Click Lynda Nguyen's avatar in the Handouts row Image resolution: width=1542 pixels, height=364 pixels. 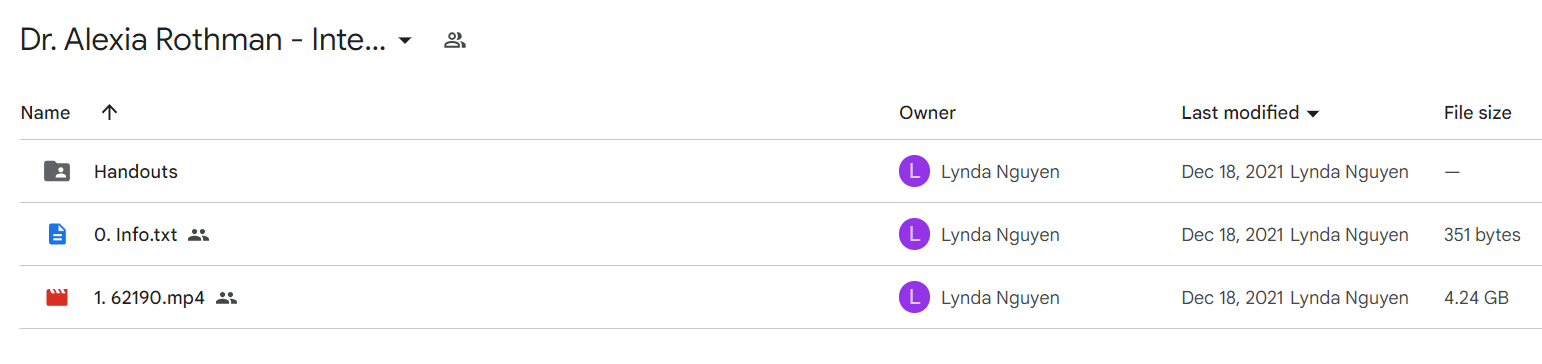[x=914, y=172]
